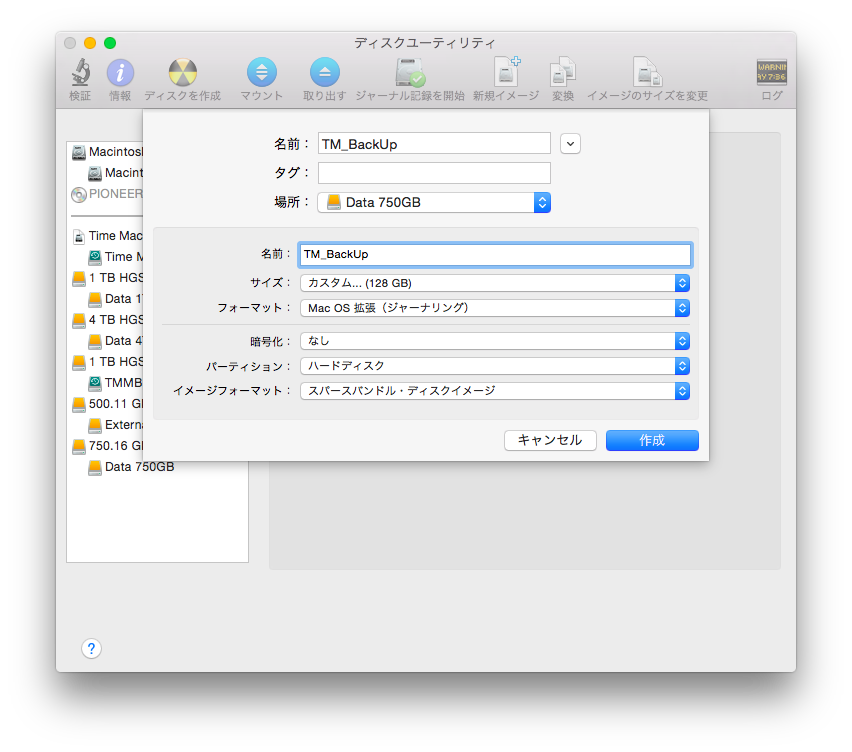The width and height of the screenshot is (852, 752).
Task: Click the イメージのサイズを変更 toolbar icon
Action: pos(647,72)
